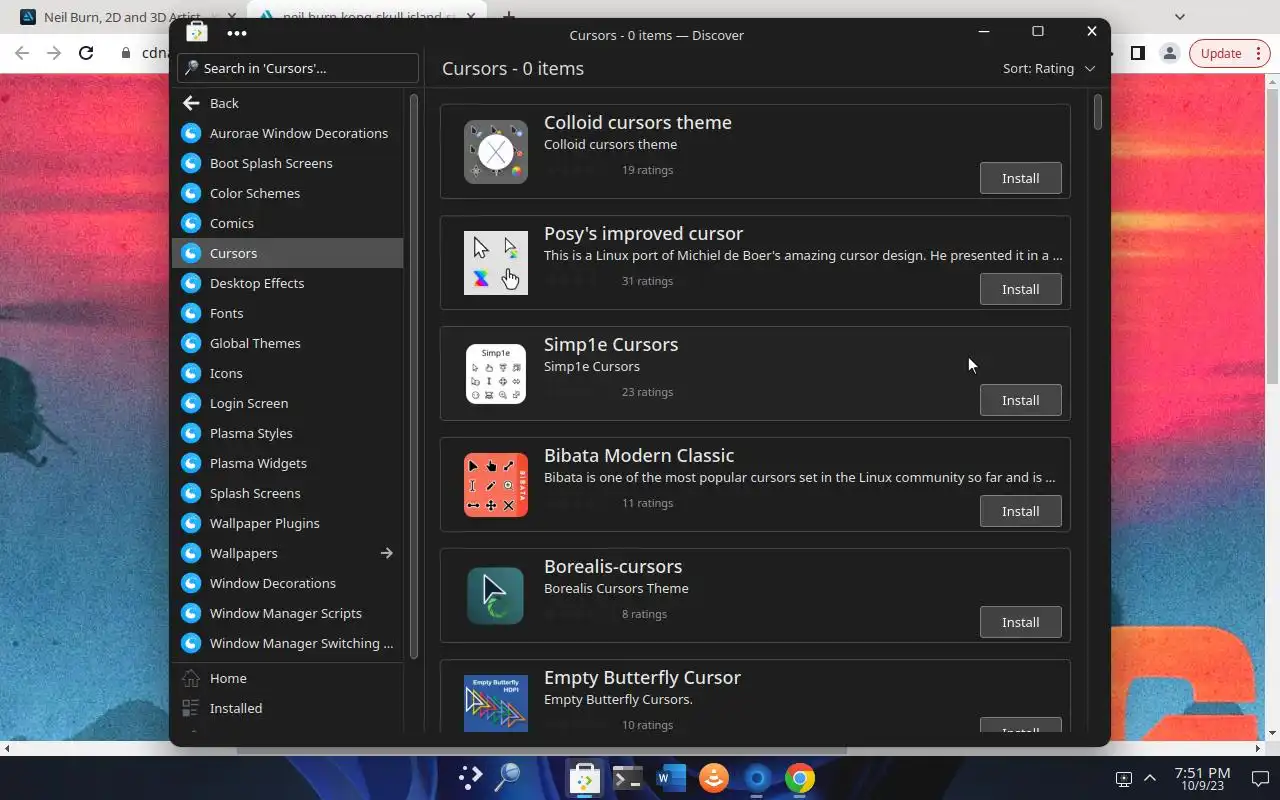Open the KDE application launcher in taskbar
Screen dimensions: 1280x800
(x=469, y=778)
